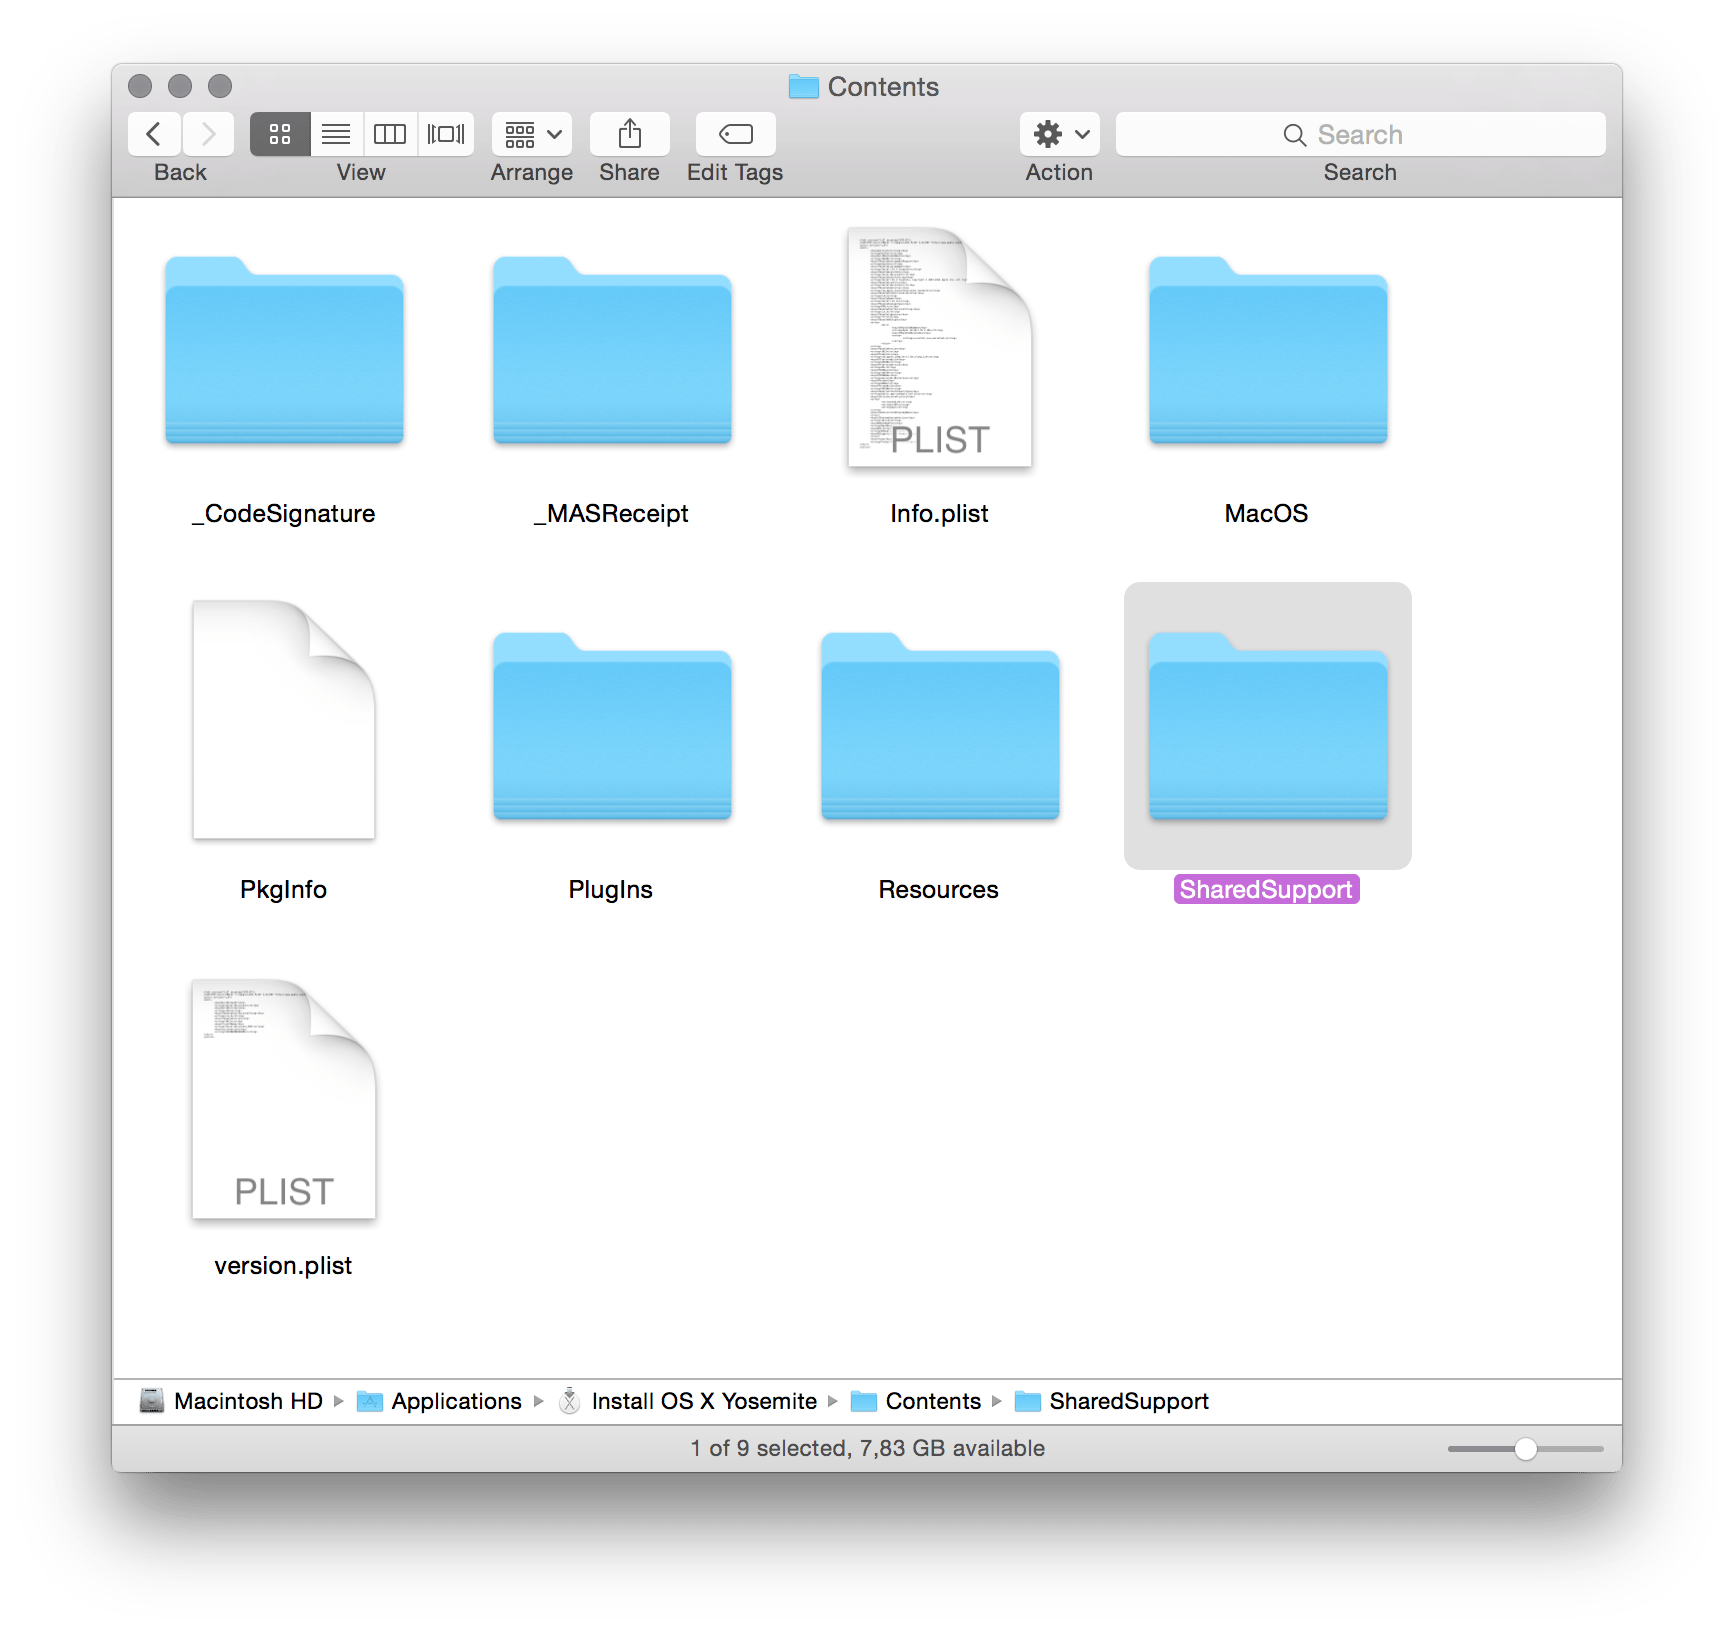Click the PlugIns name label

611,890
